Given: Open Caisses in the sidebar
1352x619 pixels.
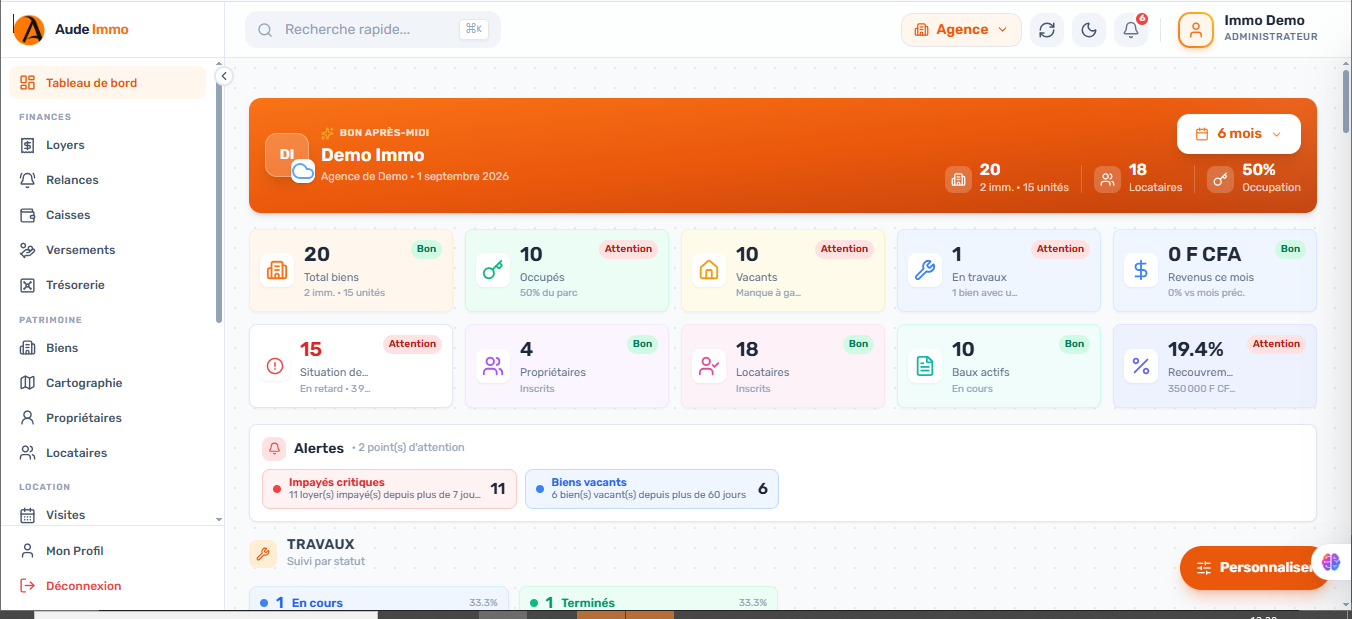Looking at the screenshot, I should (107, 215).
